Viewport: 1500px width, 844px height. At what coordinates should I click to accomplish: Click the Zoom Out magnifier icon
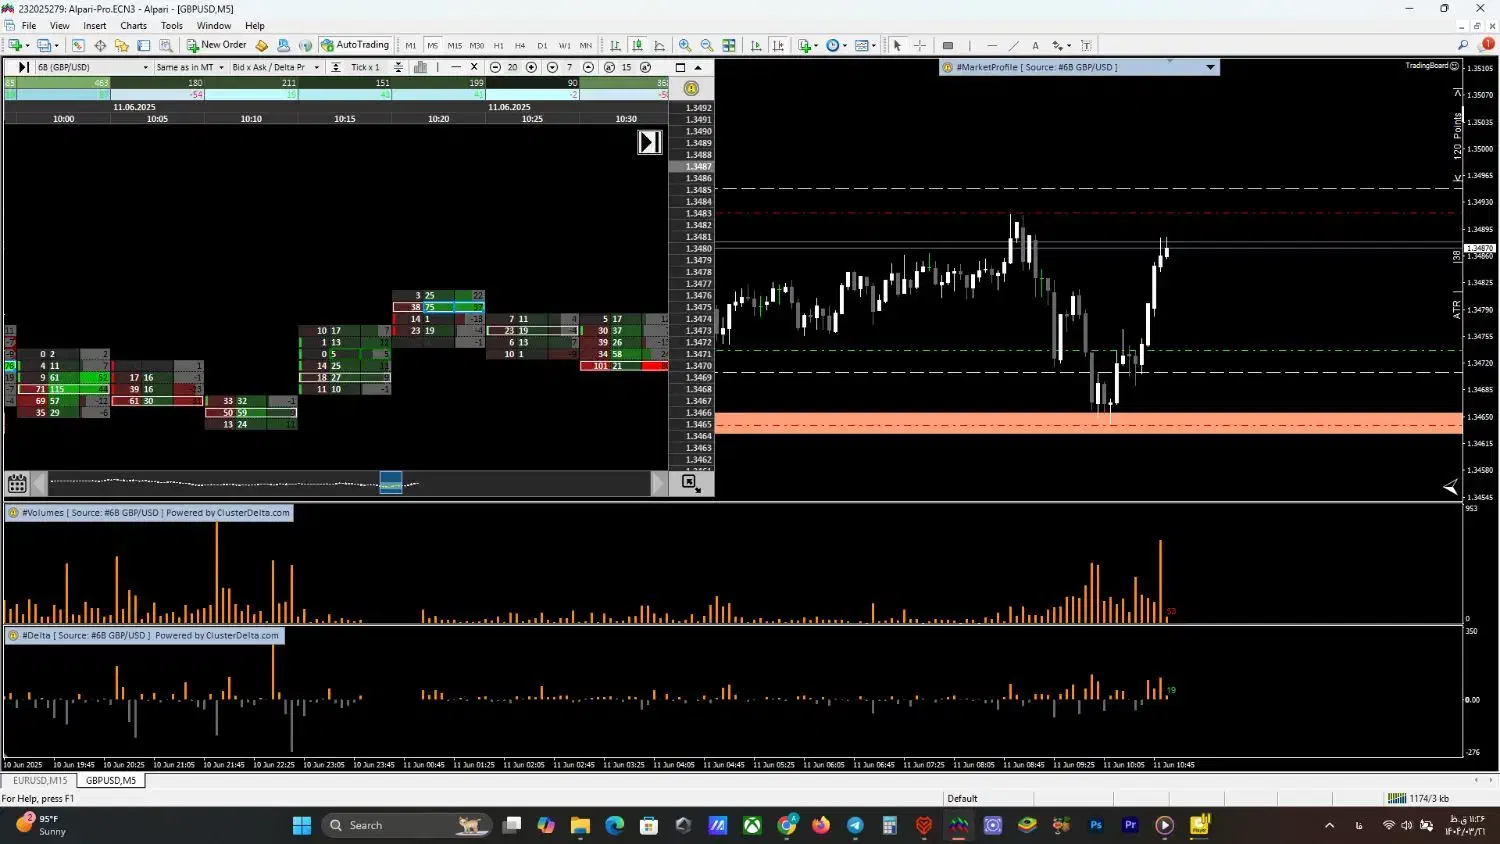[707, 46]
